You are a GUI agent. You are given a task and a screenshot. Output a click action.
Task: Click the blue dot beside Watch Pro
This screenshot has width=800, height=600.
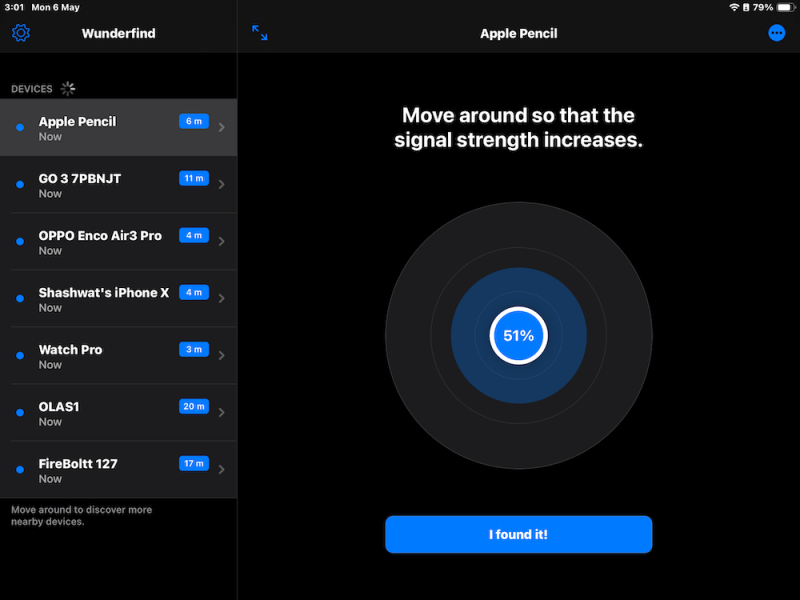(x=20, y=356)
